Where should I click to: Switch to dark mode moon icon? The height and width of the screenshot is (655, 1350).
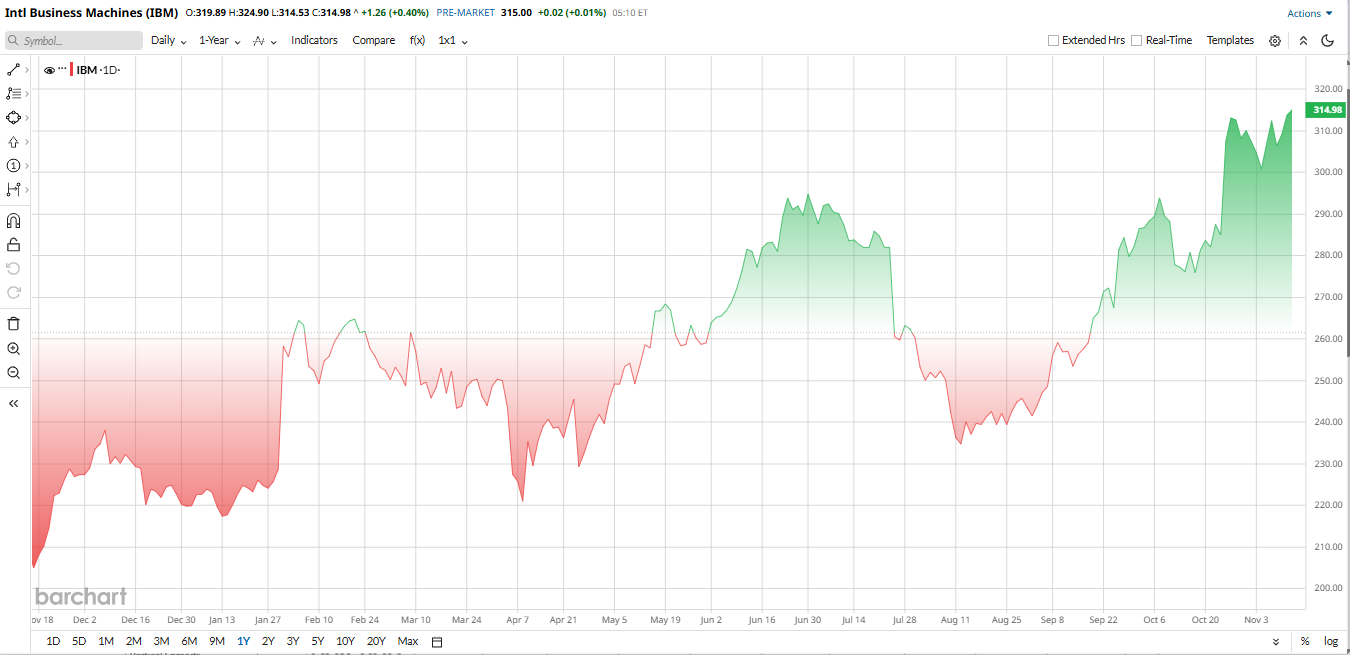pos(1328,41)
